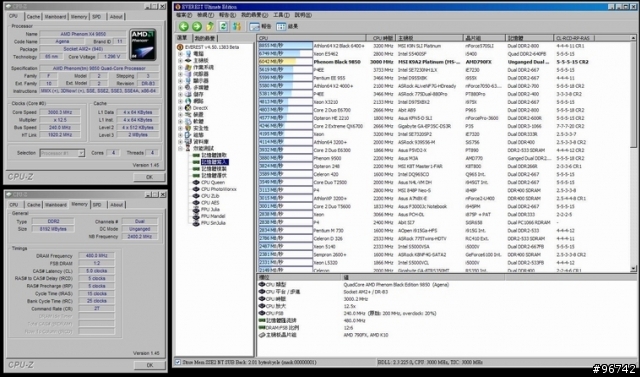Image resolution: width=640 pixels, height=377 pixels.
Task: Click the results list scrollbar up arrow
Action: tap(633, 38)
